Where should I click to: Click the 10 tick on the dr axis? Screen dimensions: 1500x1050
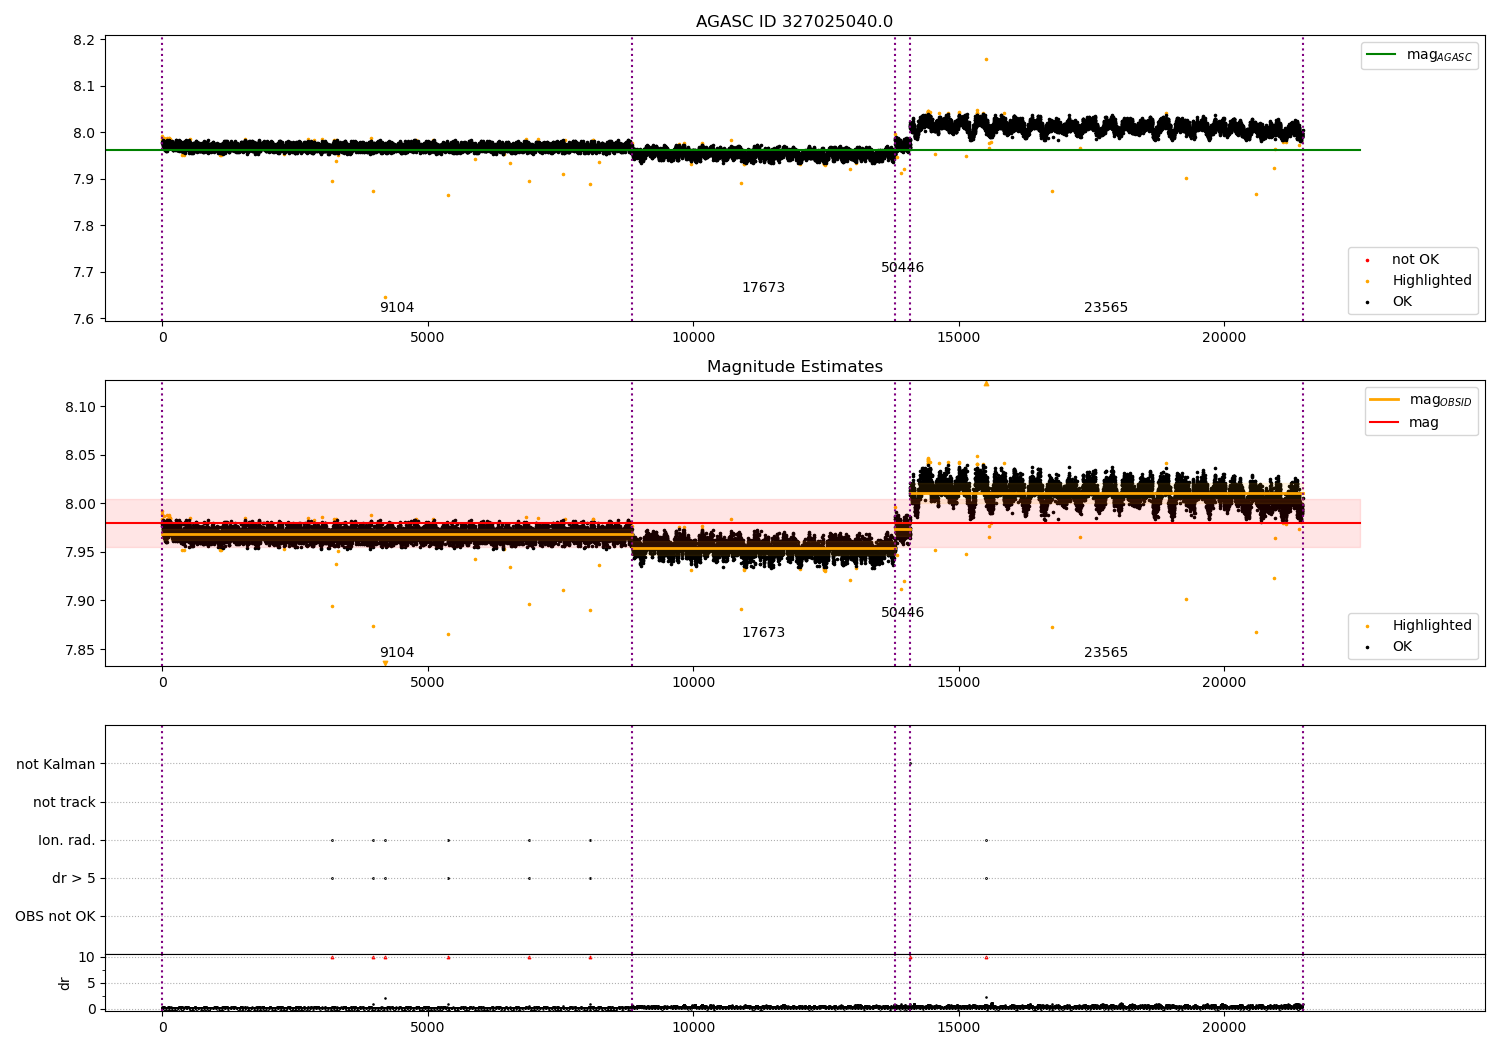(87, 957)
